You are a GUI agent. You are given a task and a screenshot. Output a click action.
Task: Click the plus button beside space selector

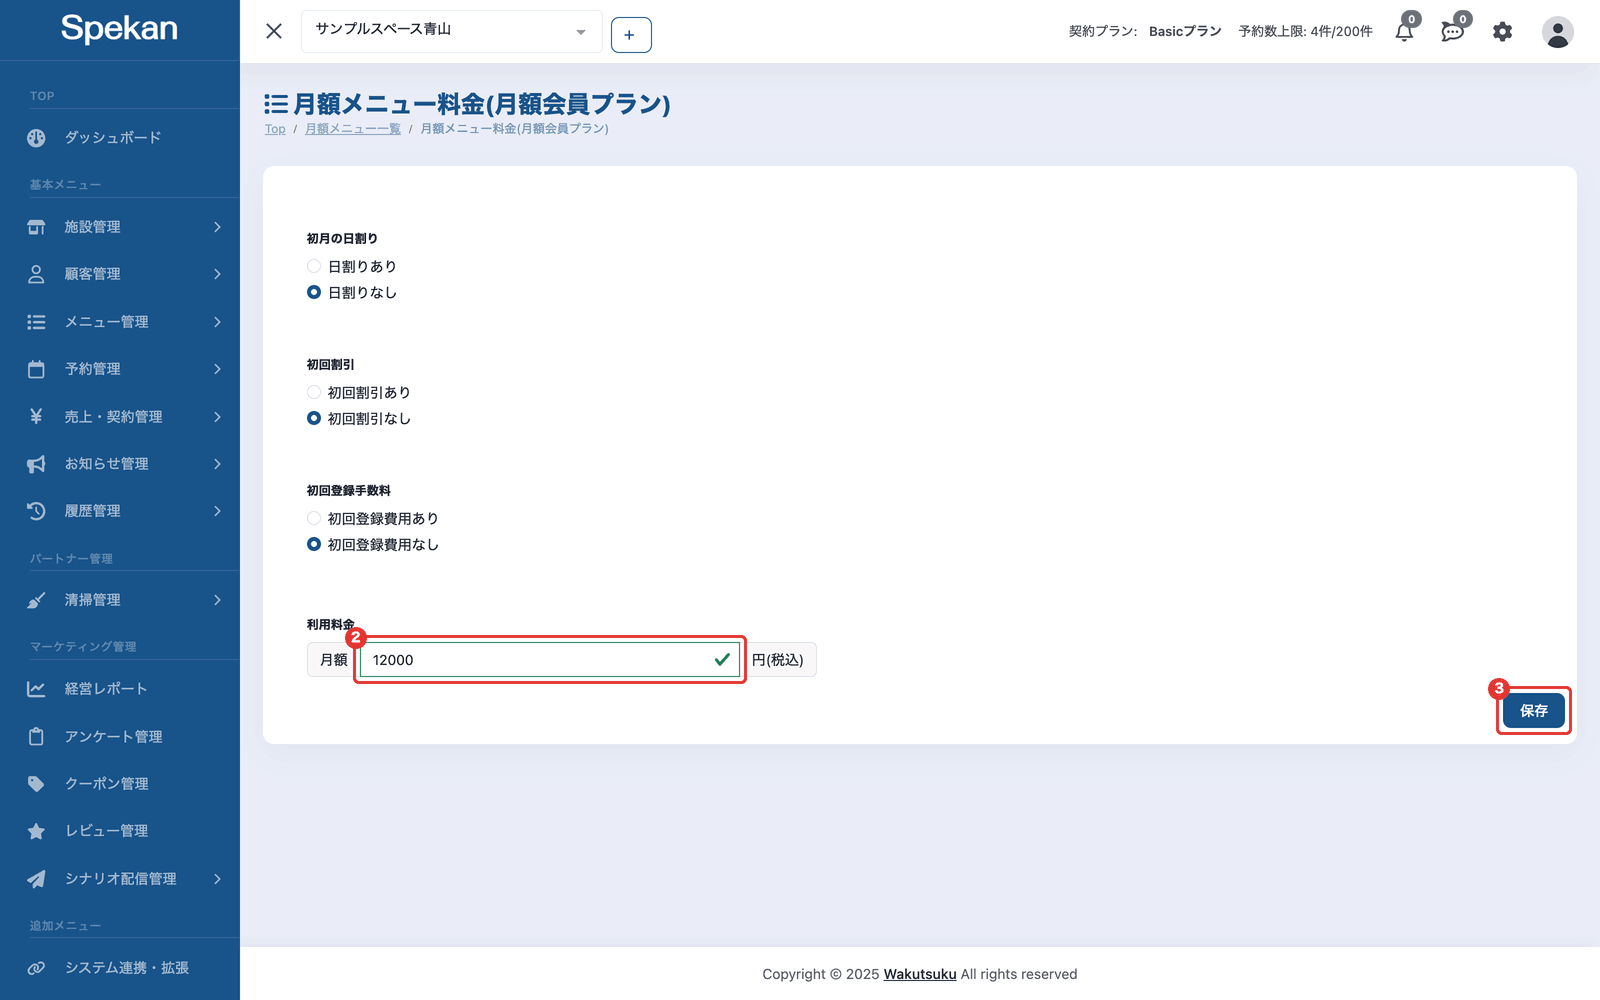pos(631,35)
